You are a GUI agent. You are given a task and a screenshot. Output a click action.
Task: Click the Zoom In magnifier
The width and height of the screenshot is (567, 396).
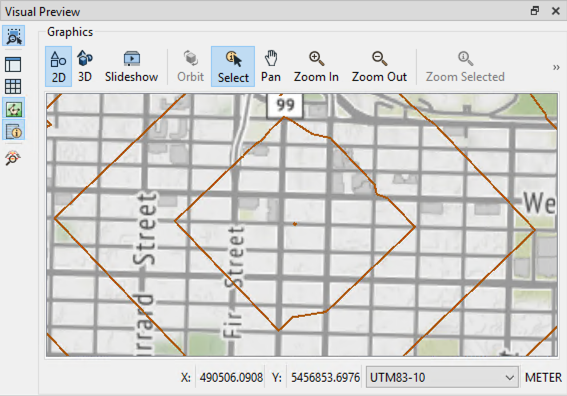316,67
